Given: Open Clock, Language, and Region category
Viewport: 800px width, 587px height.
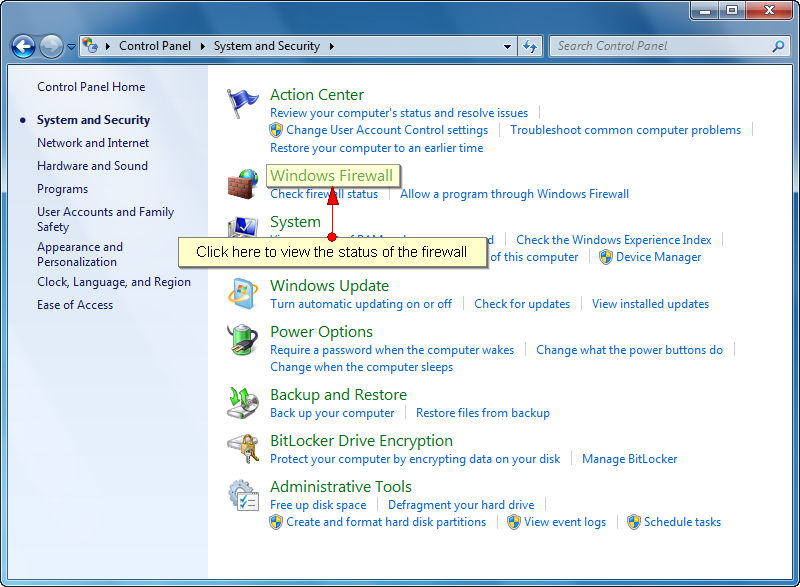Looking at the screenshot, I should tap(114, 282).
